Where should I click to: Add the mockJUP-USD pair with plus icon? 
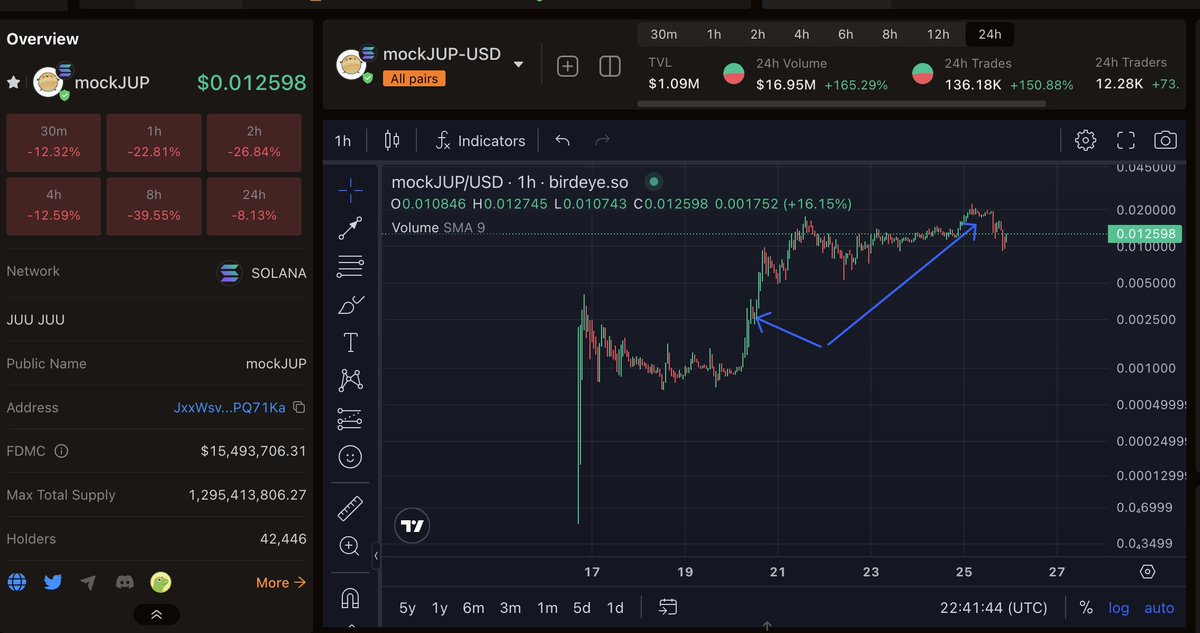click(x=567, y=67)
